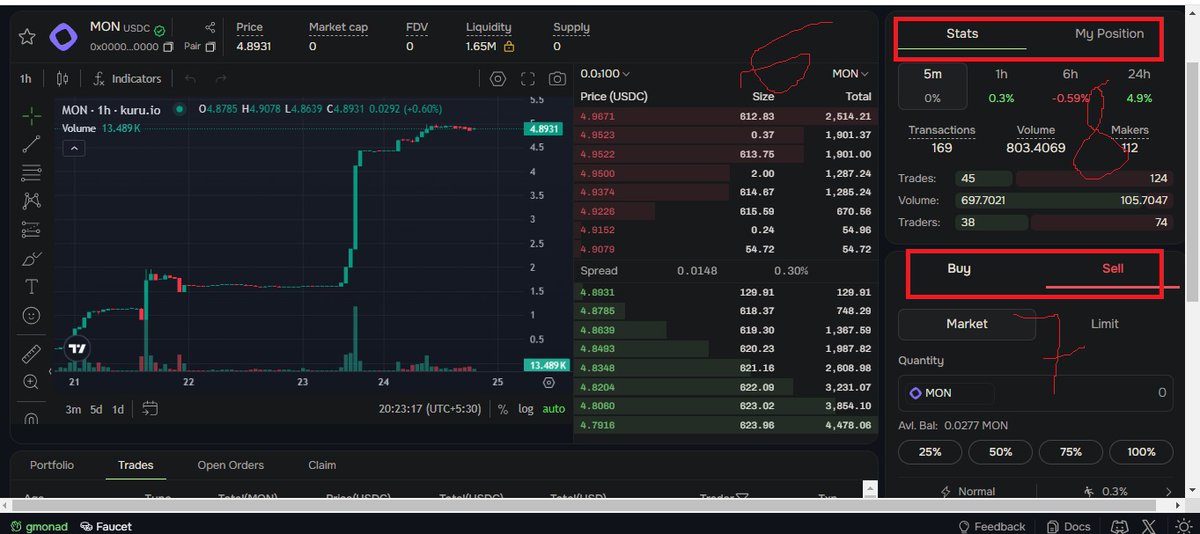The image size is (1200, 534).
Task: Open the 1h timeframe dropdown
Action: pos(26,78)
